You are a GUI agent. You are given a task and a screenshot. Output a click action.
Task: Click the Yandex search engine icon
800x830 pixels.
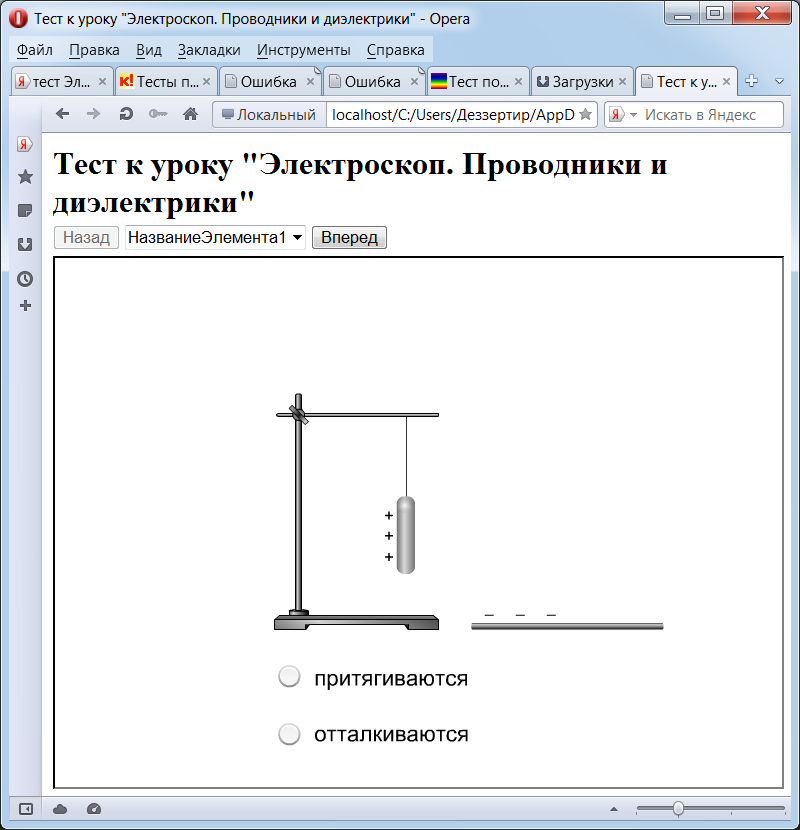click(x=616, y=114)
